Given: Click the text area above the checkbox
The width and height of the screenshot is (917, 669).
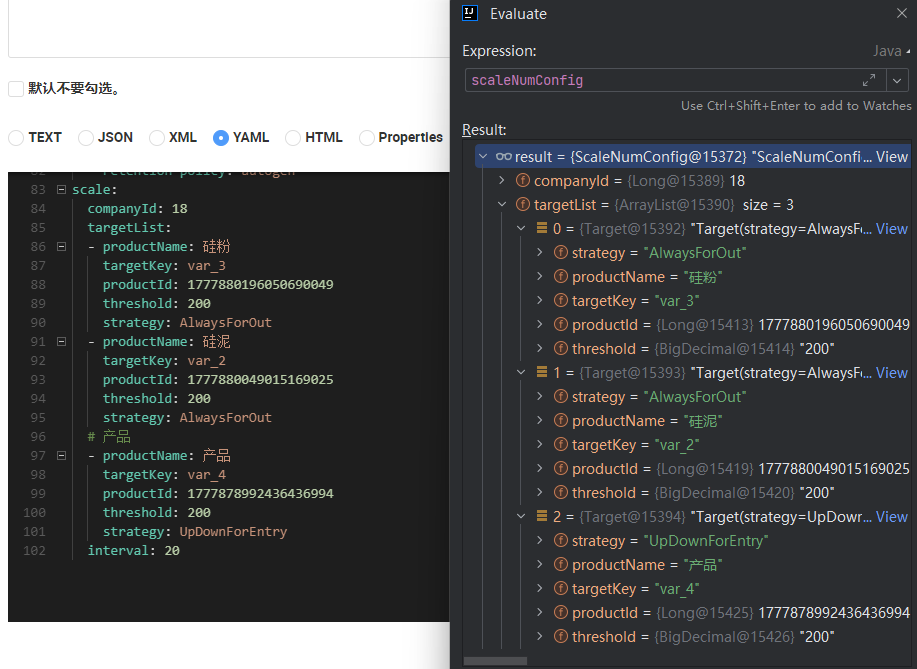Looking at the screenshot, I should [229, 28].
